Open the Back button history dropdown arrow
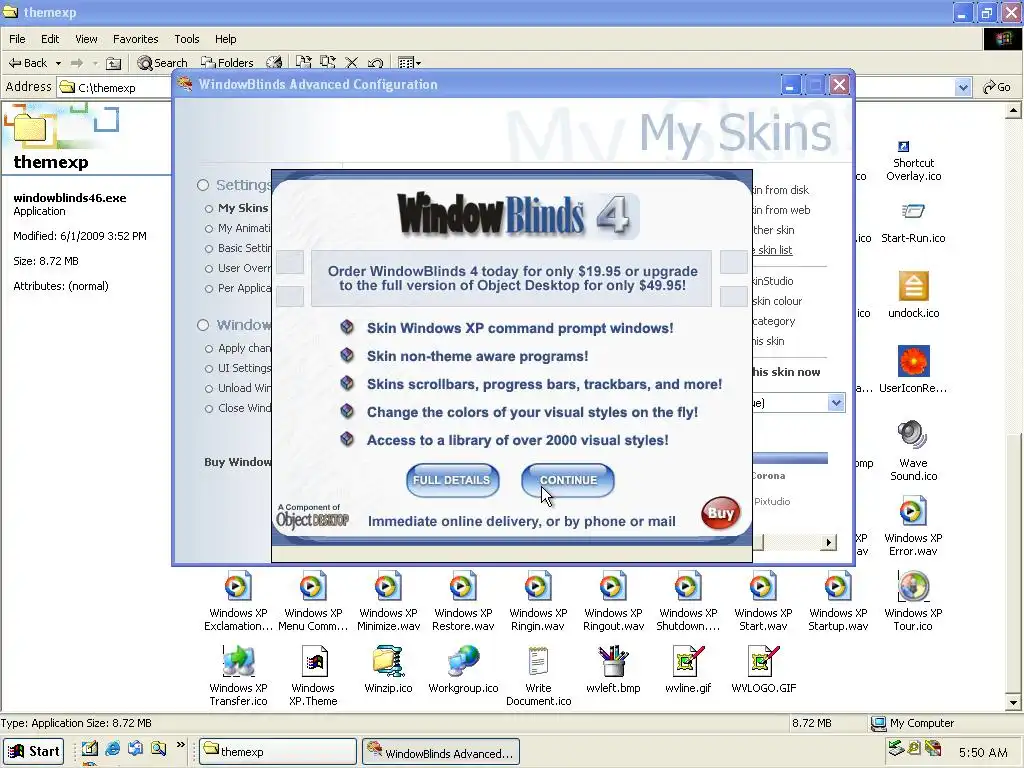The image size is (1024, 768). click(58, 63)
